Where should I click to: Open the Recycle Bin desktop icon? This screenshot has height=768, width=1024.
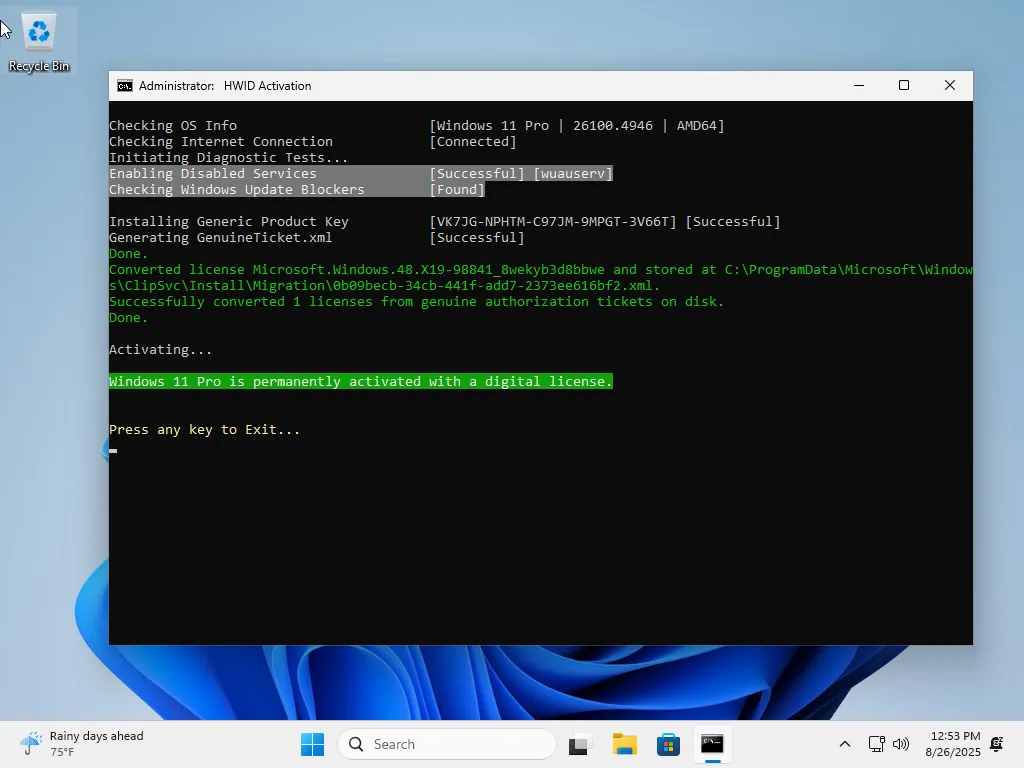[39, 42]
